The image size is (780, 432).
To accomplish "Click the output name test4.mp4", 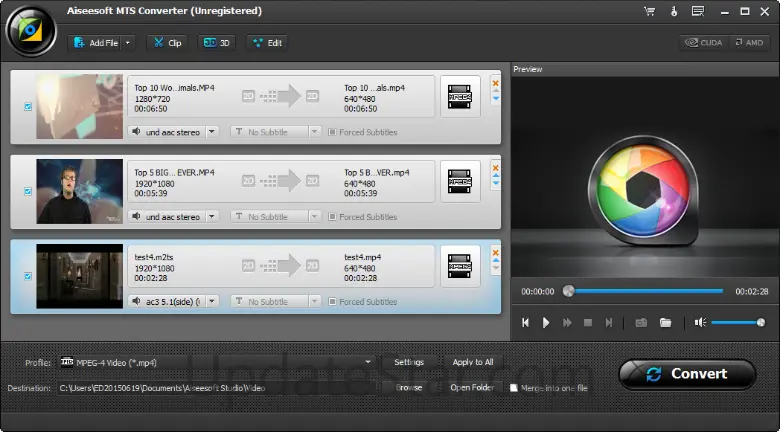I will pos(363,257).
